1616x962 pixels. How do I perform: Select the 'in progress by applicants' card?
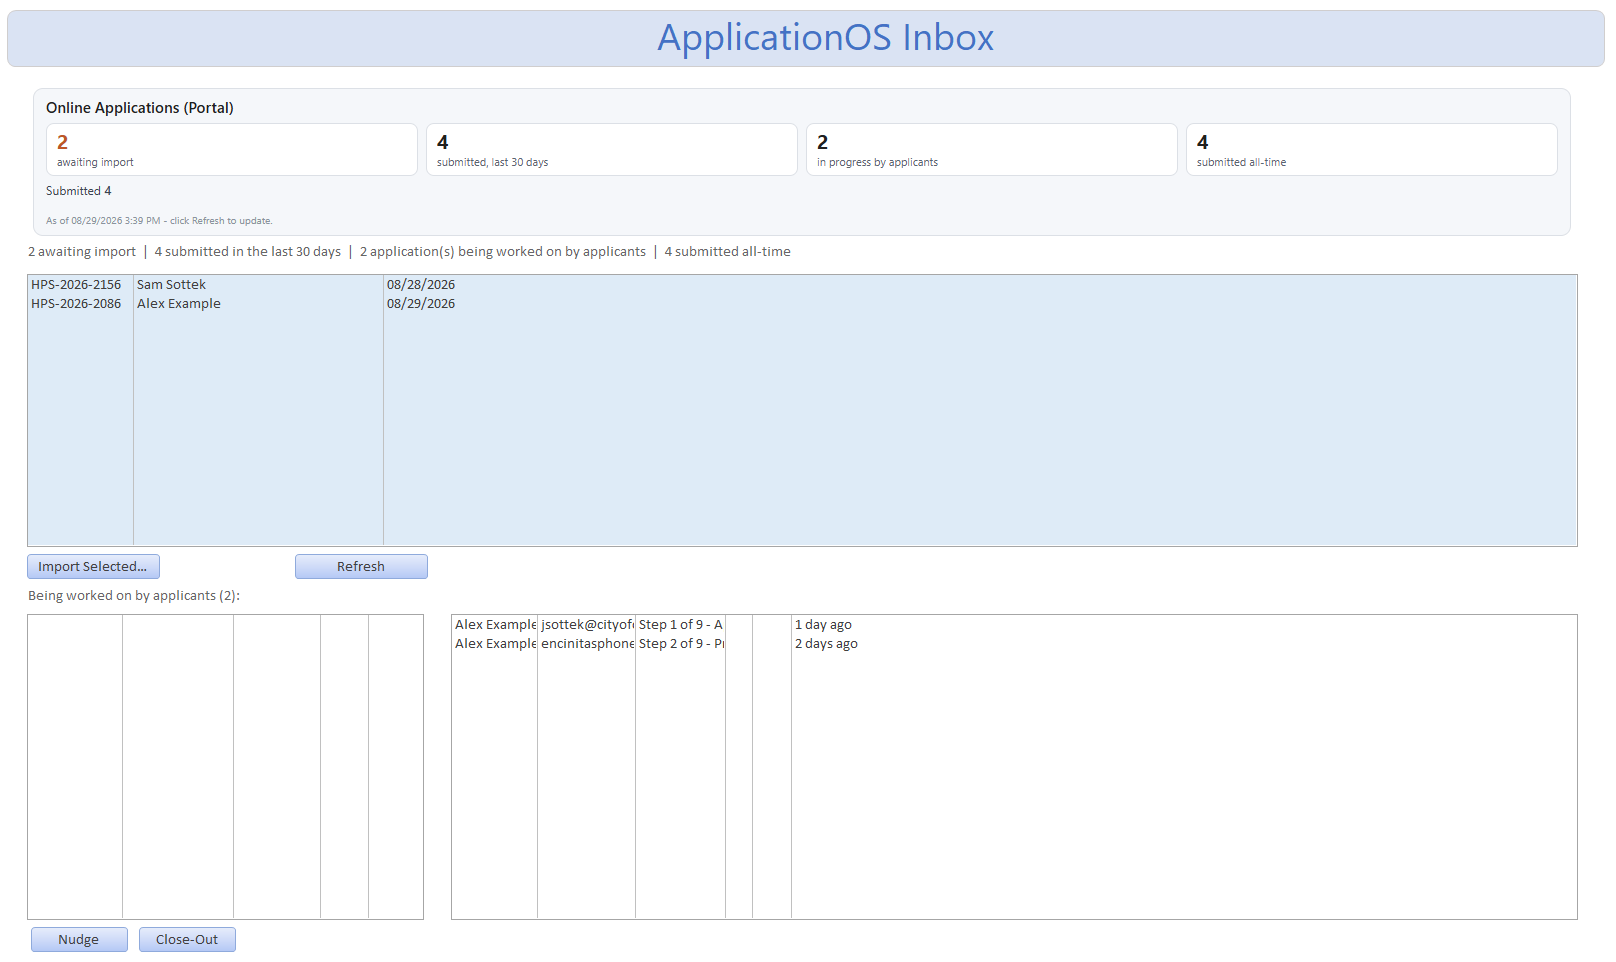pyautogui.click(x=992, y=149)
